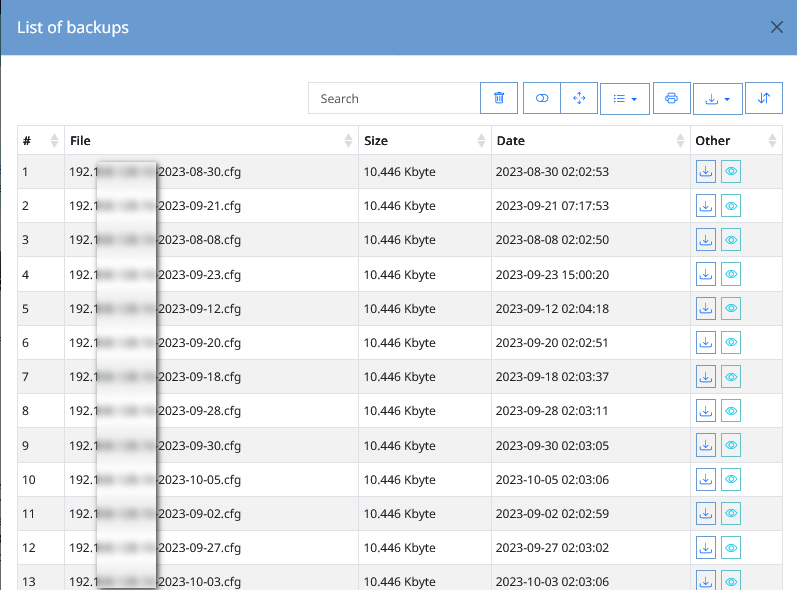Open the columns list dropdown
The height and width of the screenshot is (590, 797).
[625, 99]
